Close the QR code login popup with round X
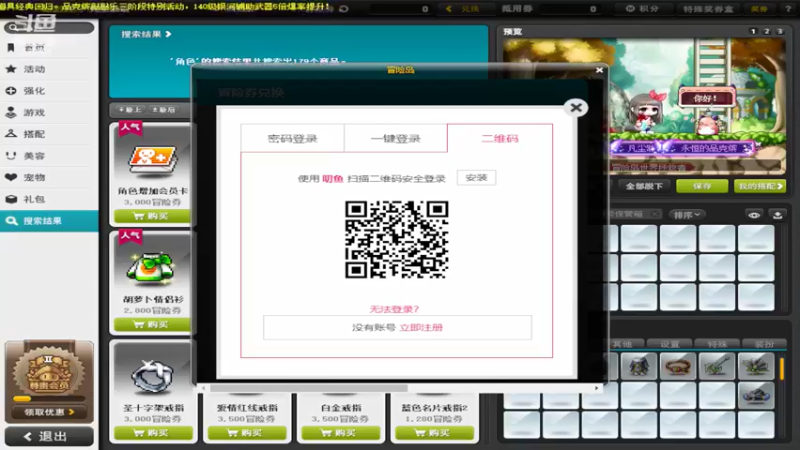Image resolution: width=800 pixels, height=450 pixels. [576, 108]
